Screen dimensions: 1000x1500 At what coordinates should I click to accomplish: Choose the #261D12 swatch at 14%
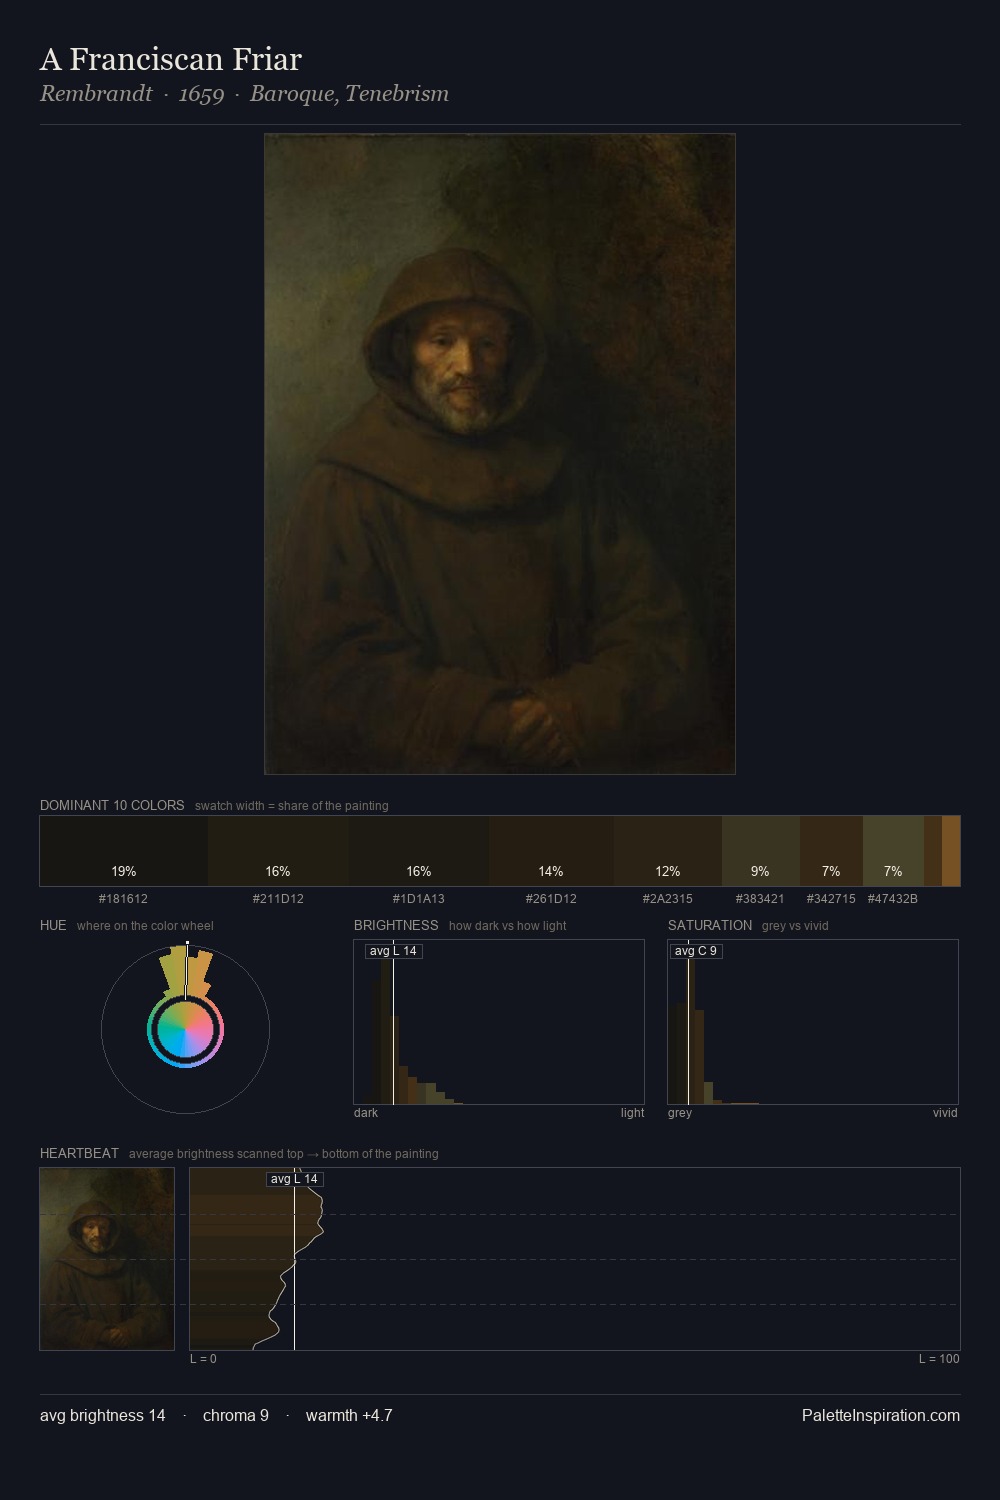click(x=551, y=851)
